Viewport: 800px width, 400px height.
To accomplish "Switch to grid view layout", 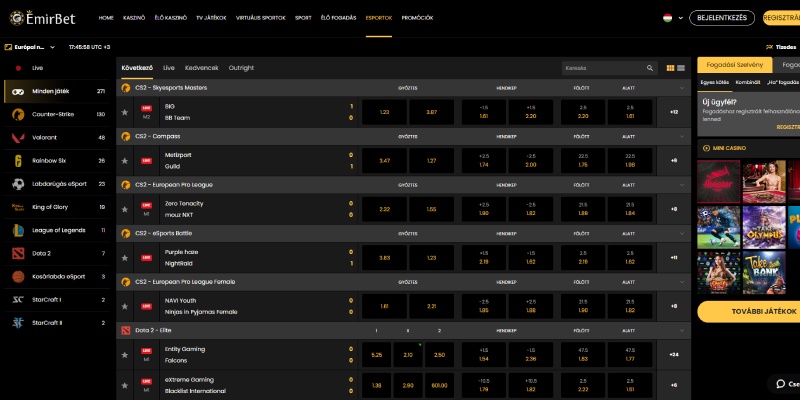I will click(670, 68).
